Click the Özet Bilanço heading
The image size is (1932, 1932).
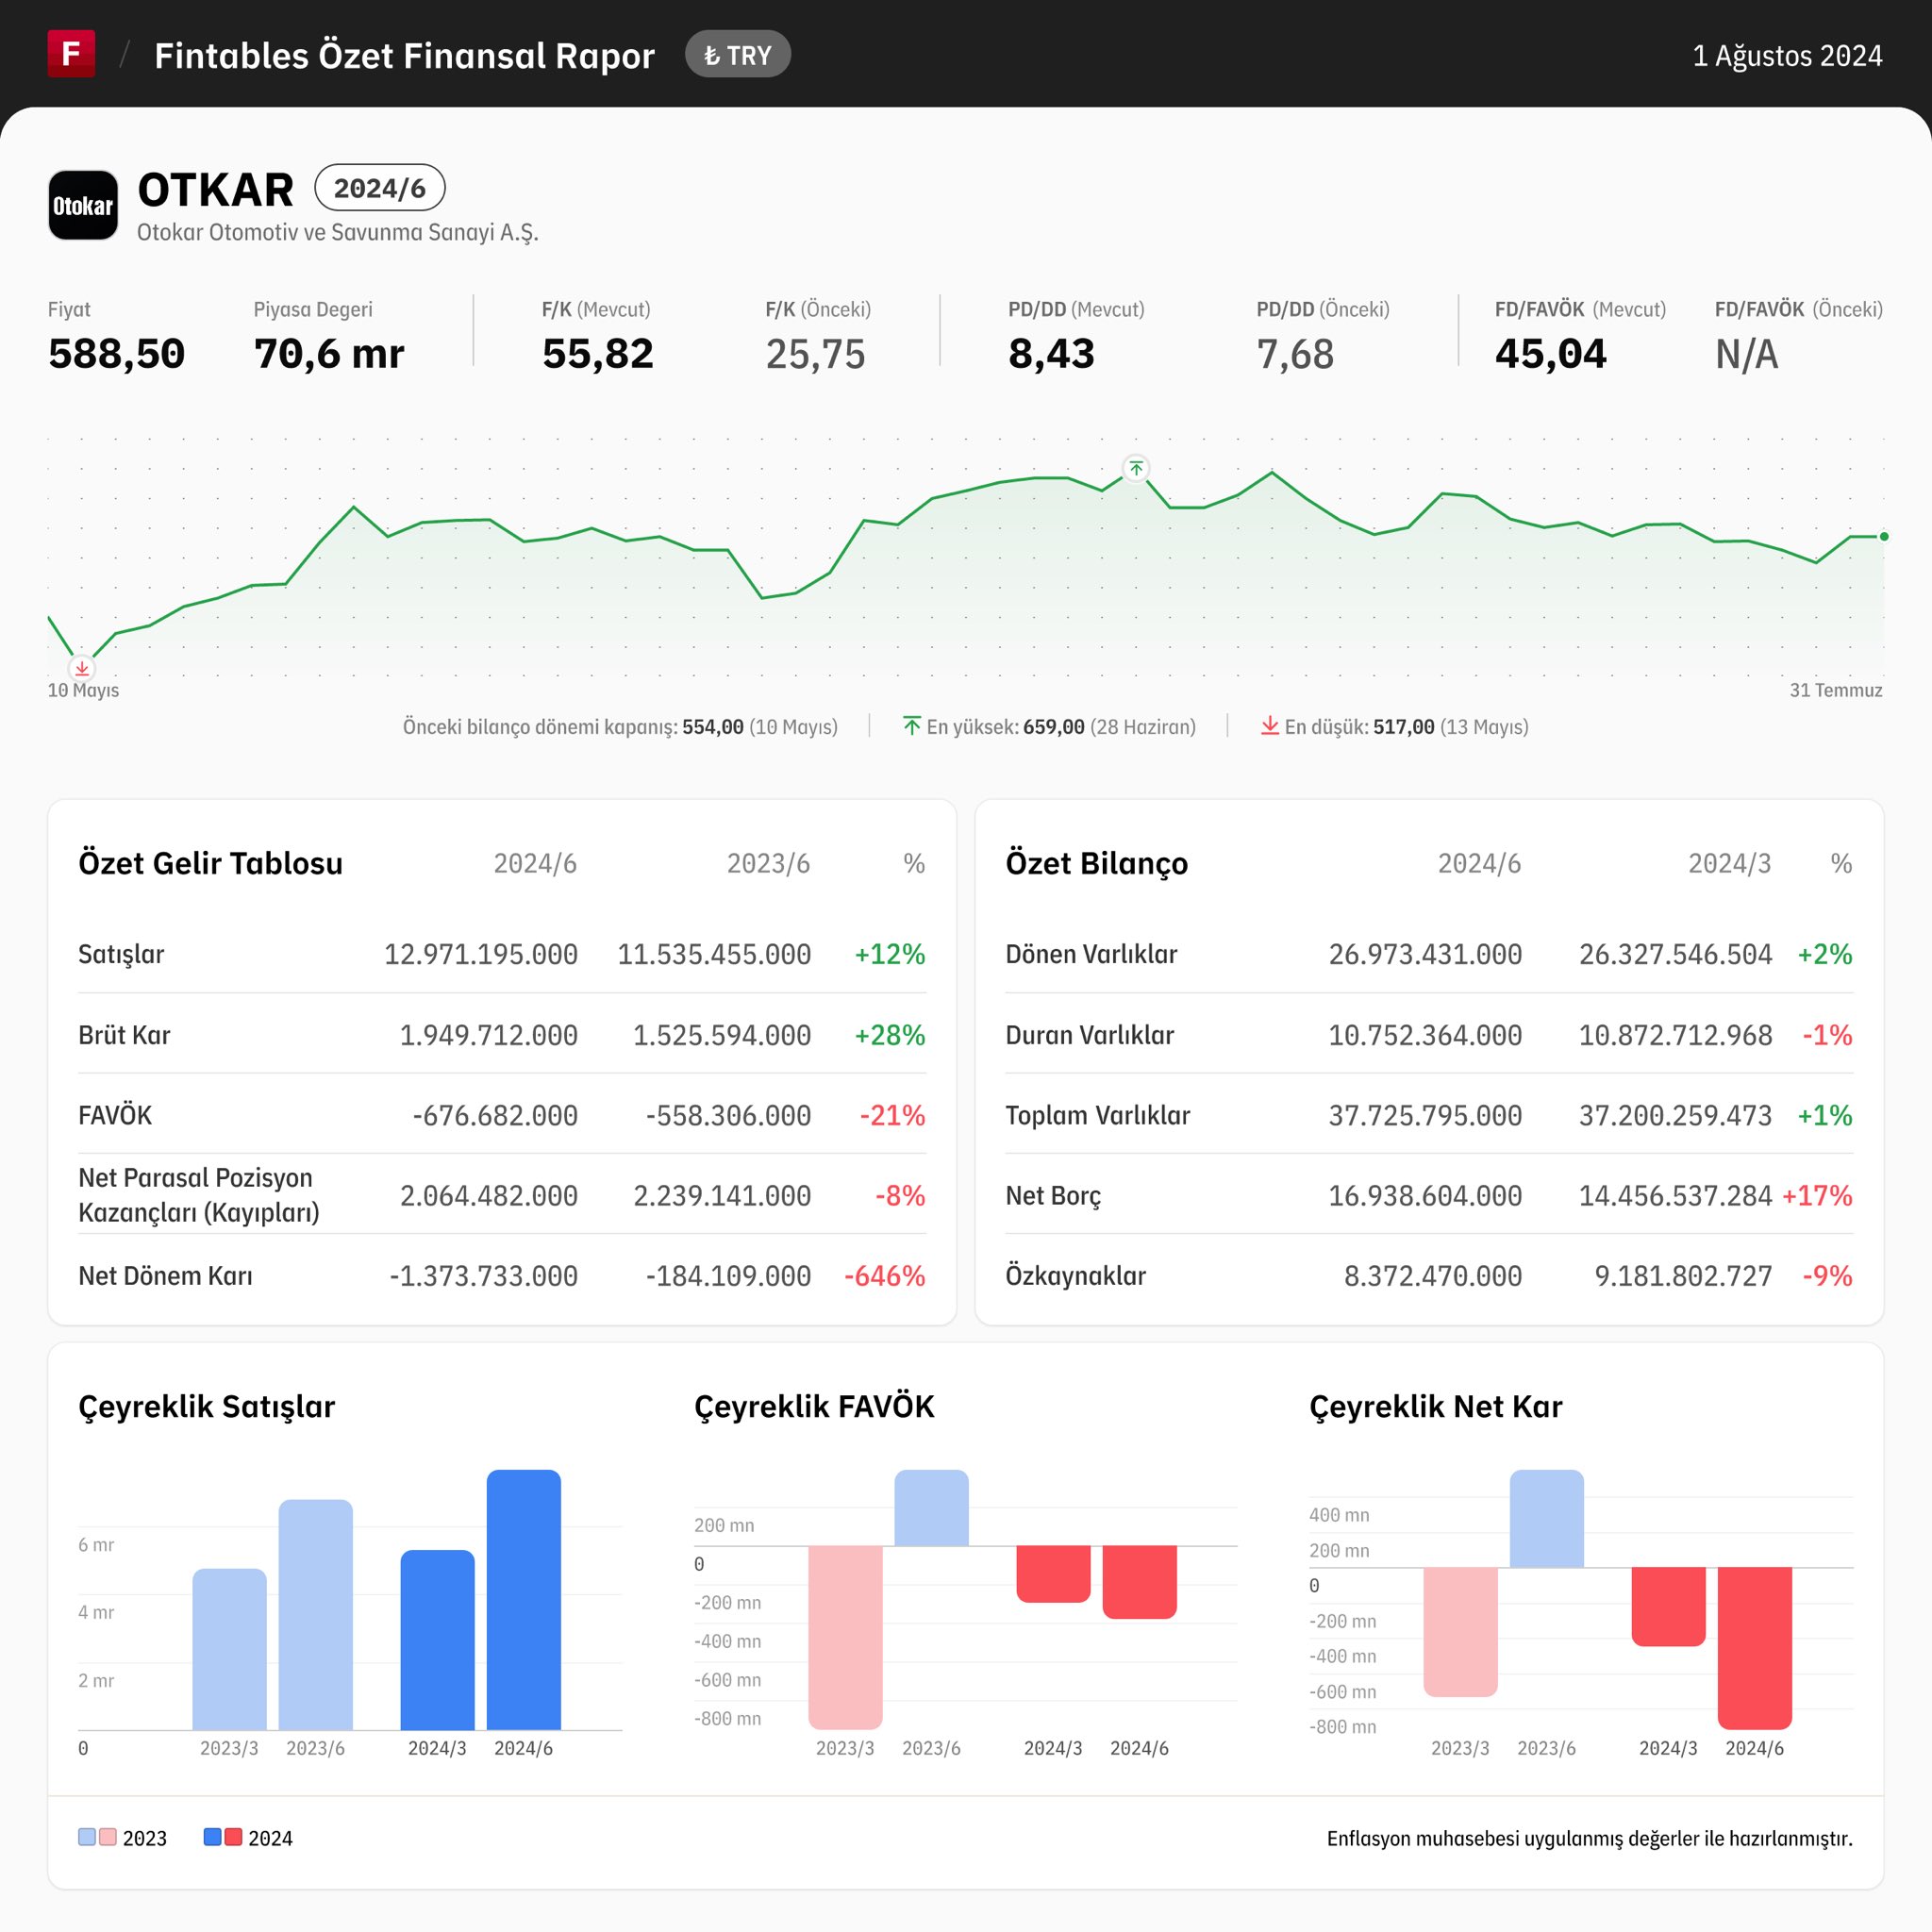click(1097, 863)
